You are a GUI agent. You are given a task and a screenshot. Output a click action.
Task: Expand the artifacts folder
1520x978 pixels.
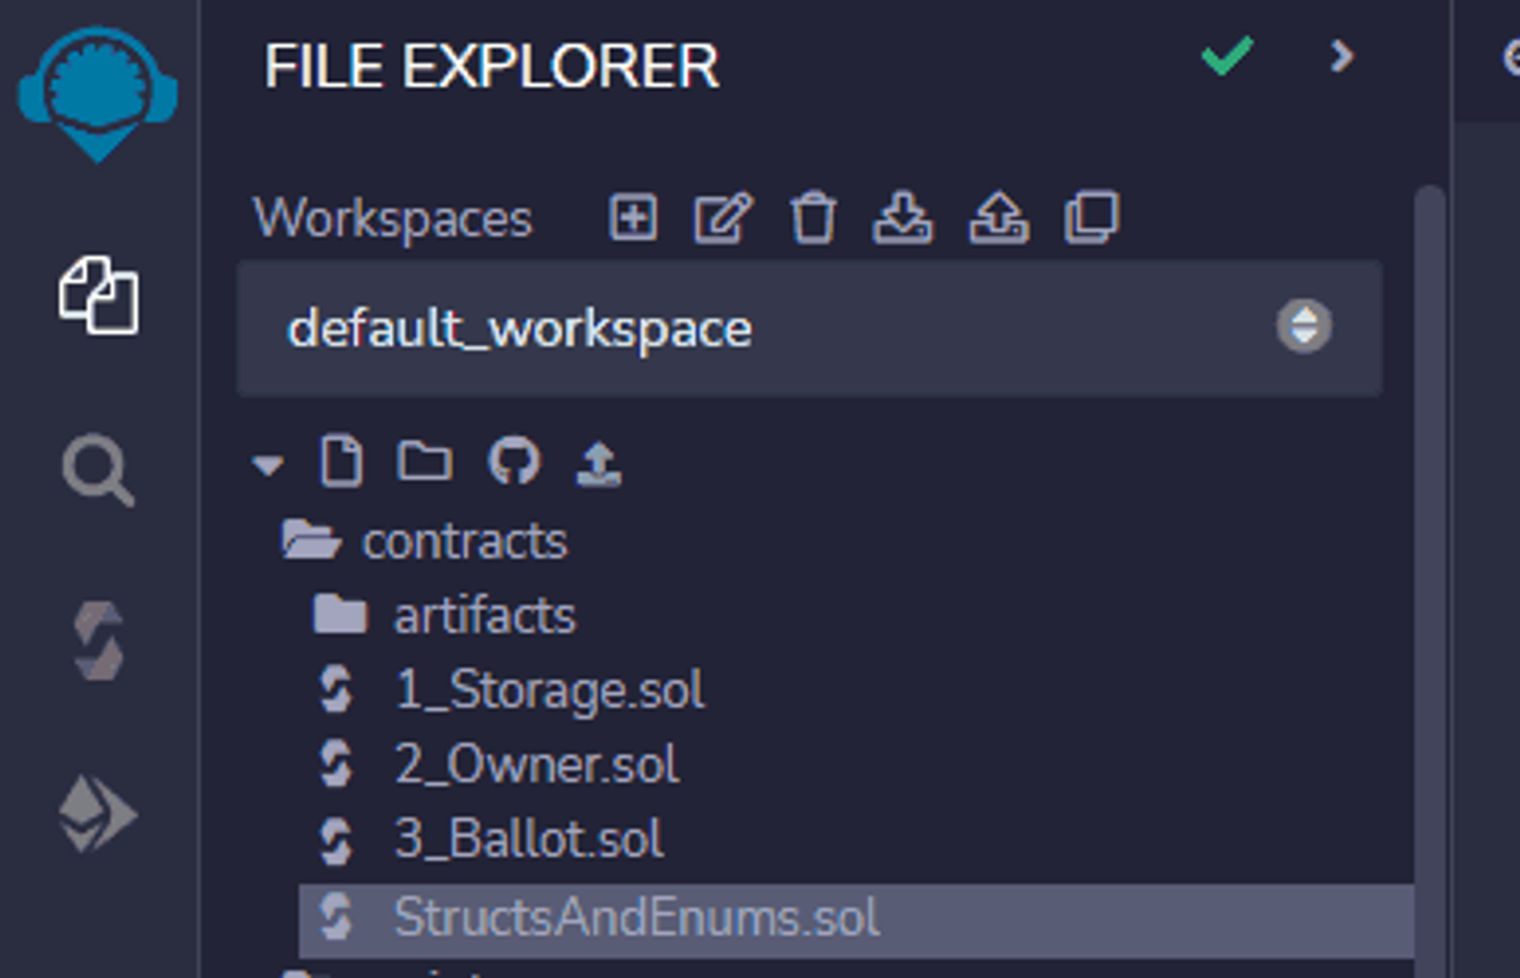click(444, 615)
